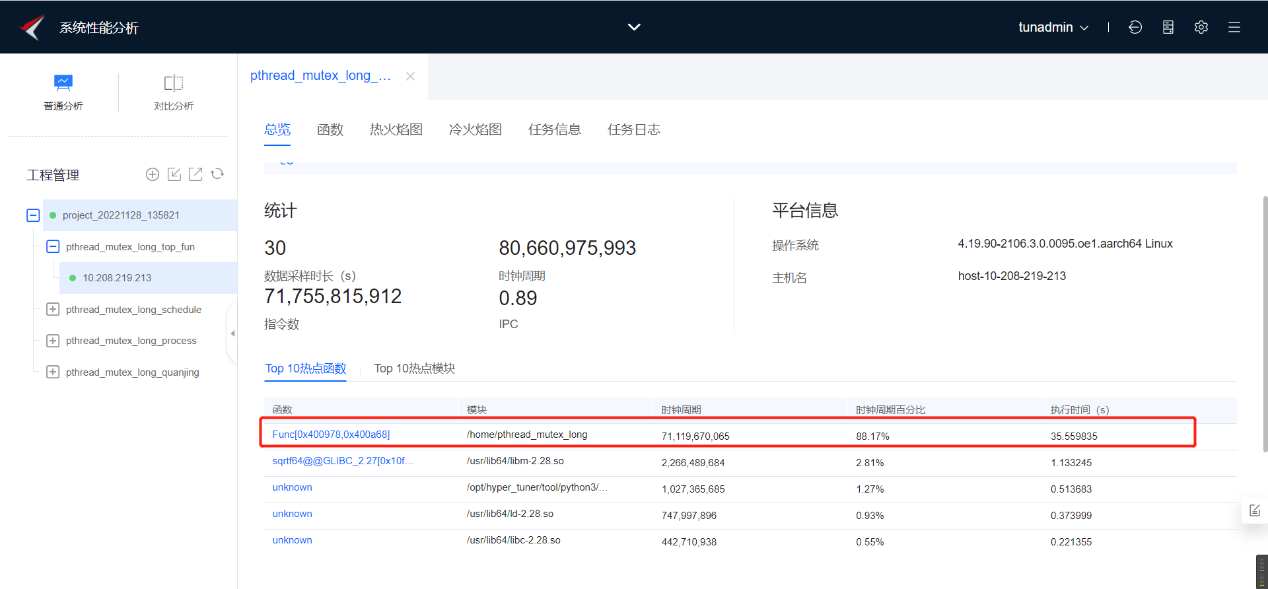The height and width of the screenshot is (589, 1268).
Task: Select Top 10热点函数 tab
Action: [305, 368]
